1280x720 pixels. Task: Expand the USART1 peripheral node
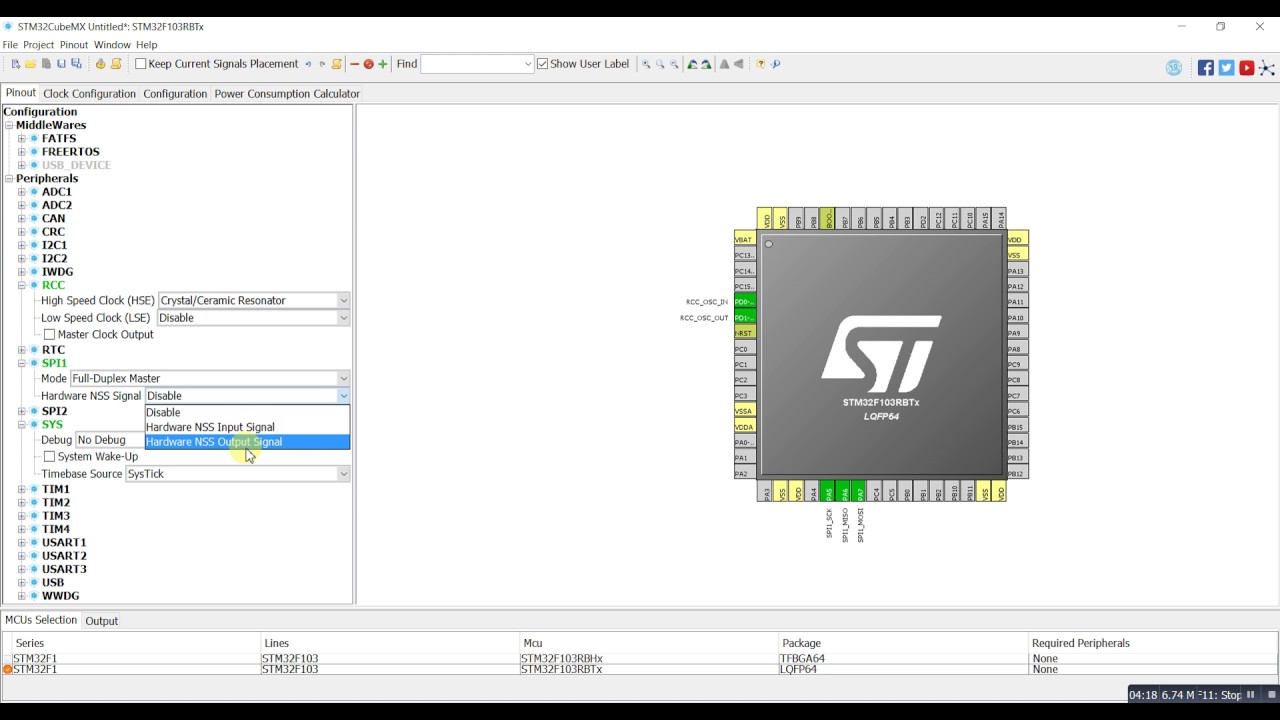coord(21,543)
